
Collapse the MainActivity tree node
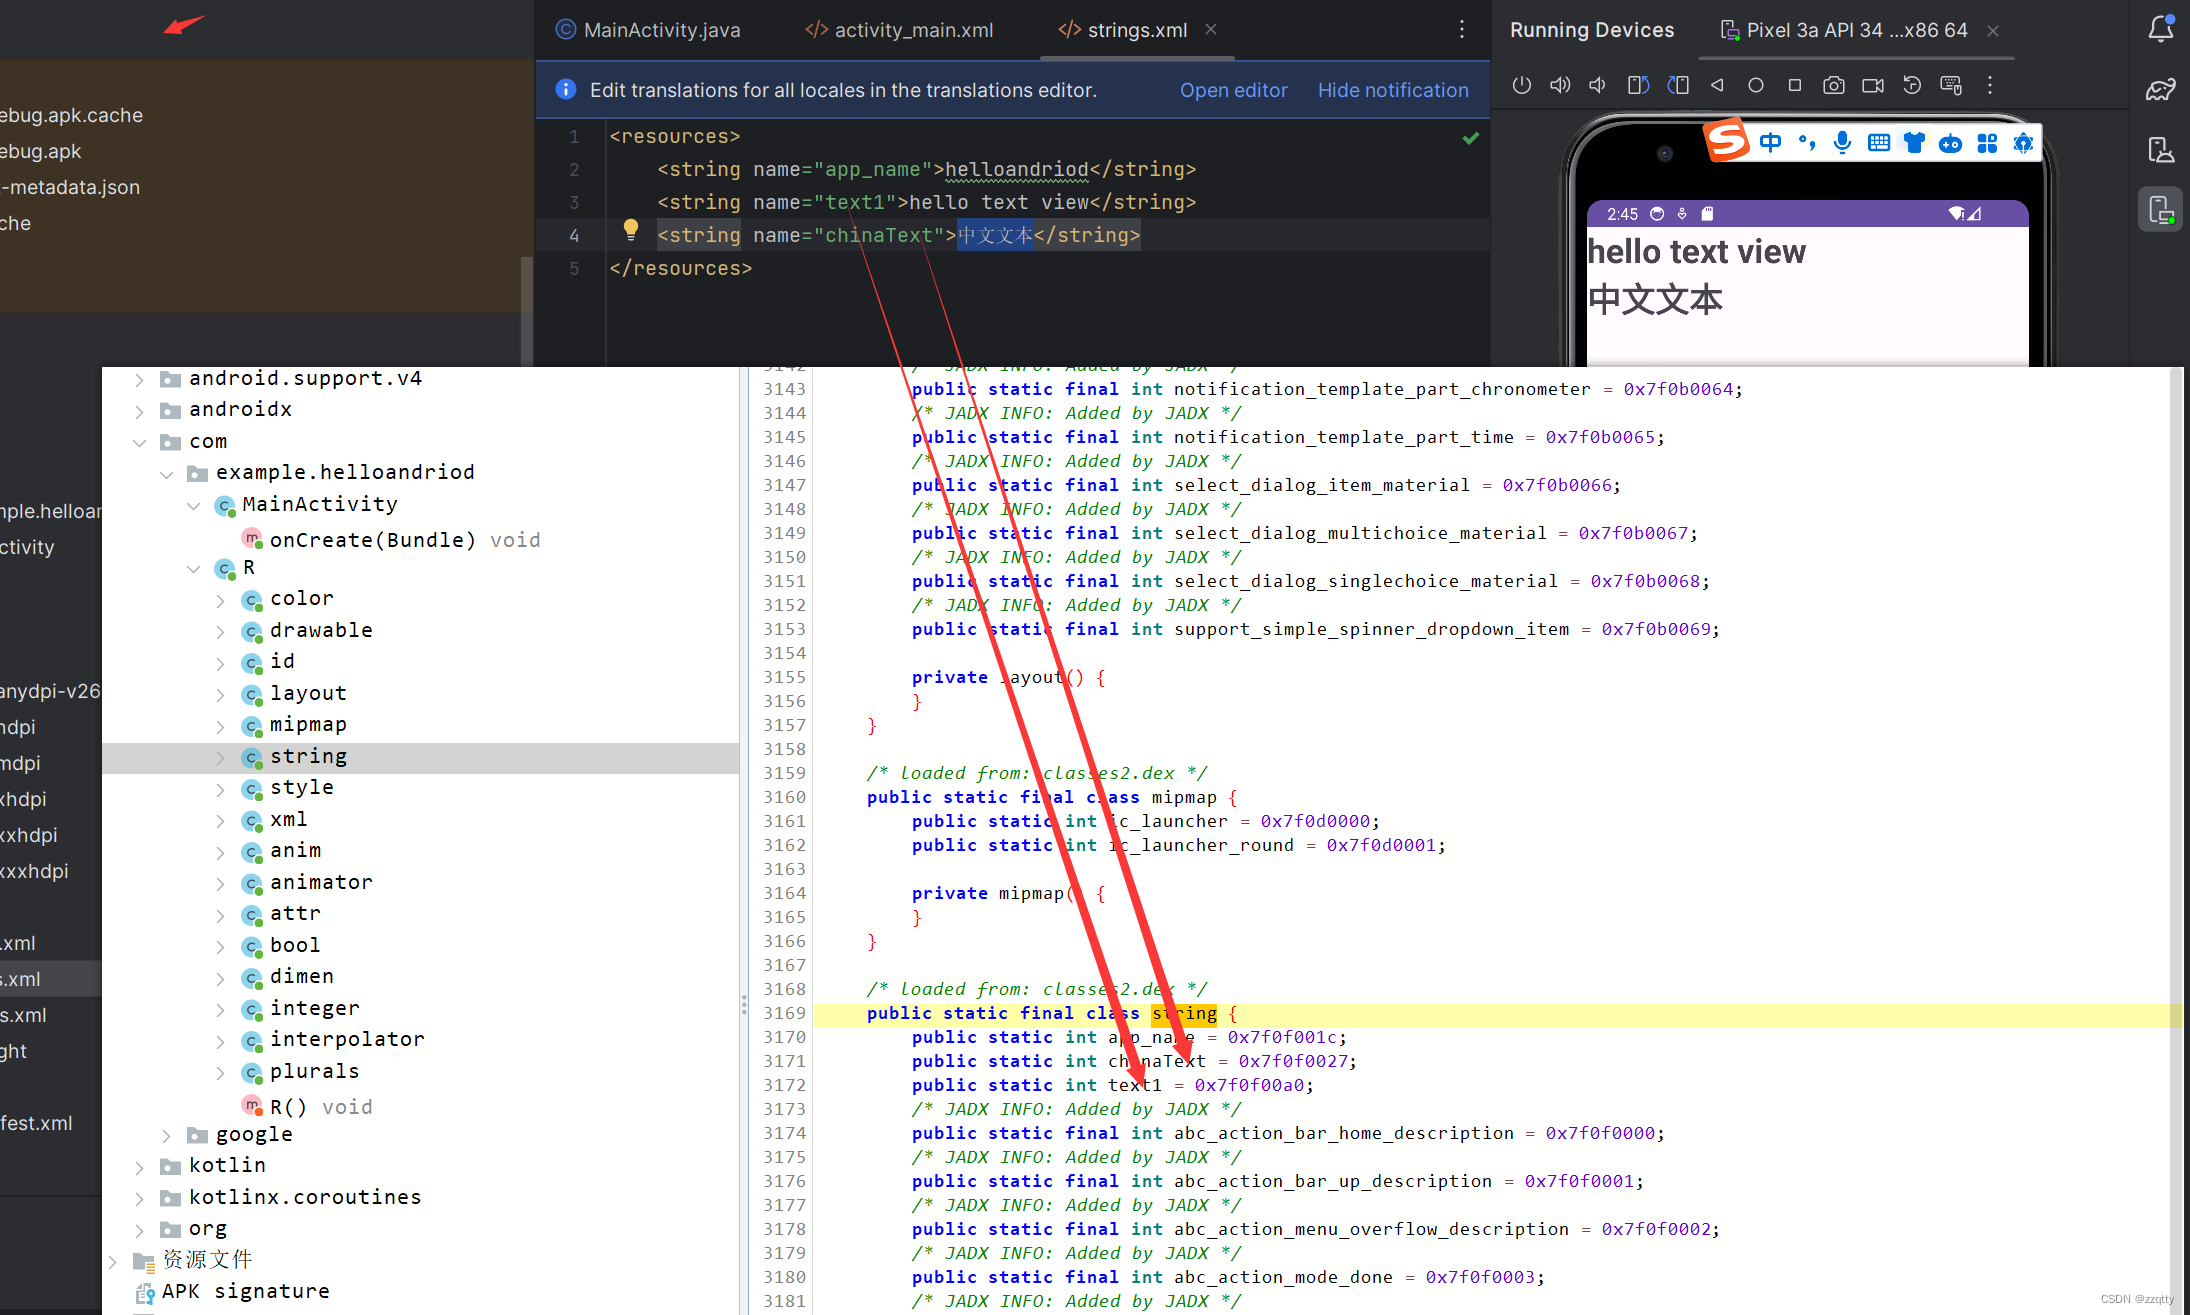[194, 506]
